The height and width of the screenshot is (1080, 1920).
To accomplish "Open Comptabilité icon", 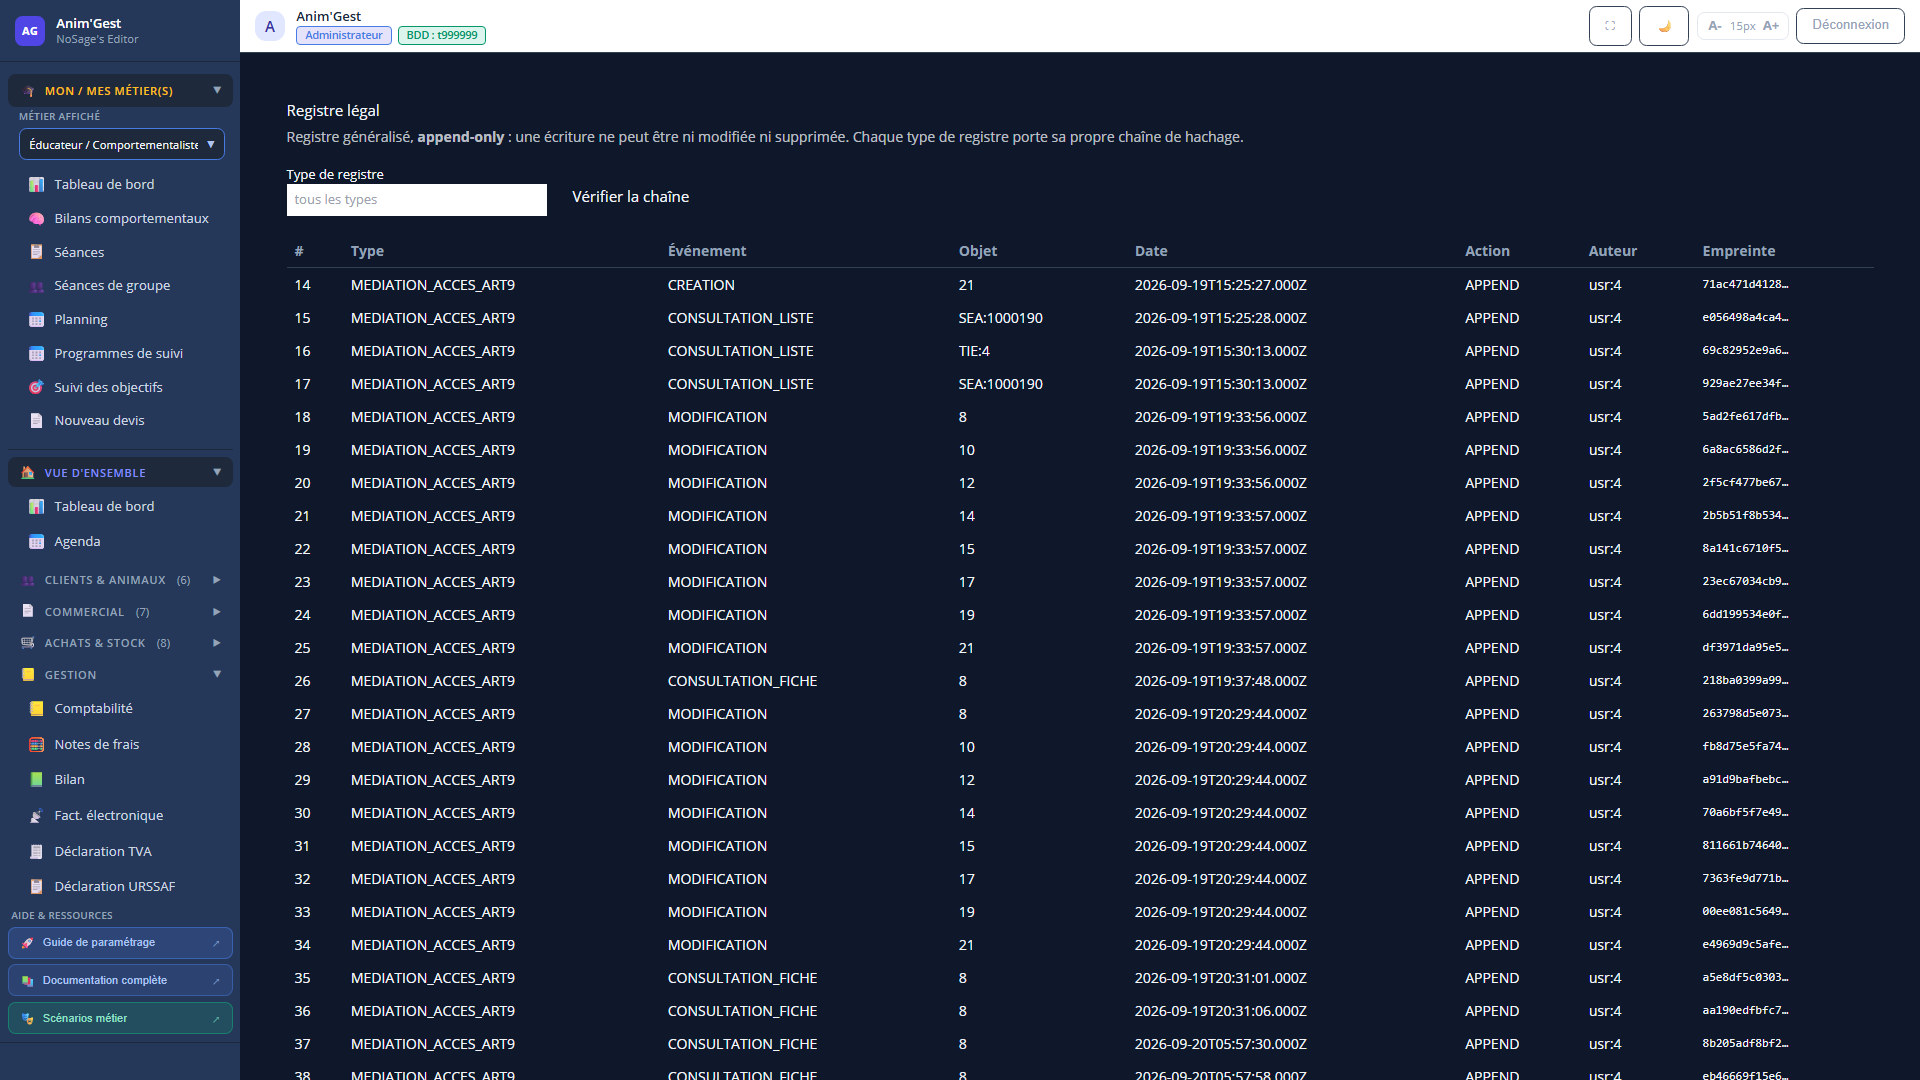I will click(36, 708).
